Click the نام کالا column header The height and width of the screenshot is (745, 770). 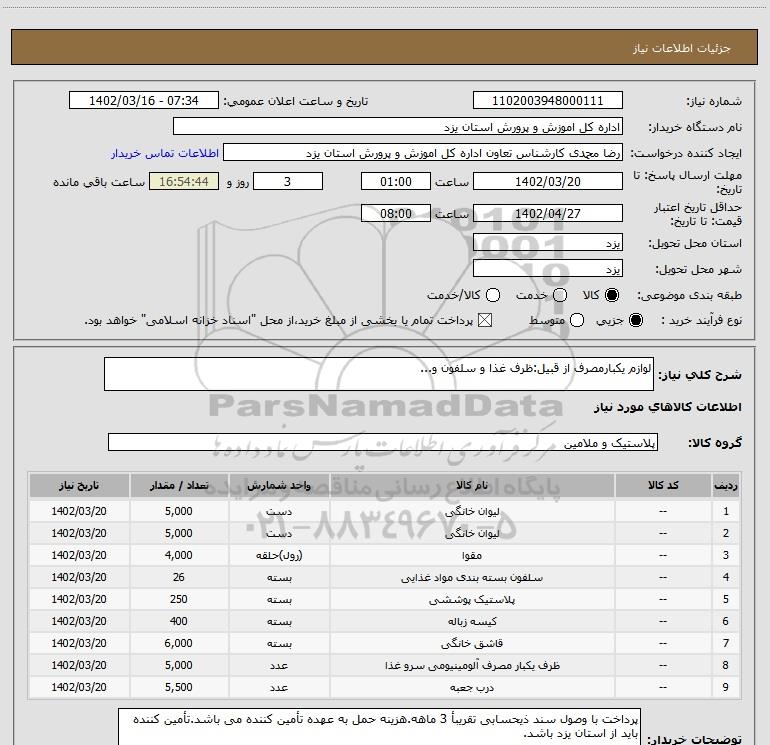(x=472, y=485)
